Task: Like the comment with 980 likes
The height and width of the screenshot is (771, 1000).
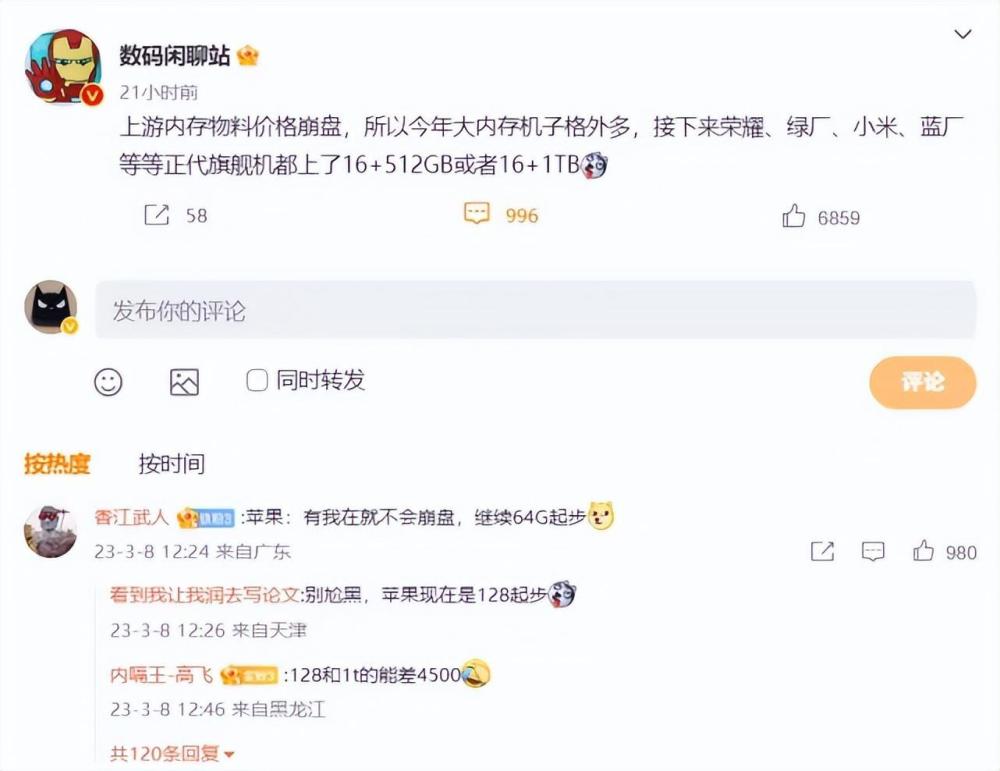Action: [923, 550]
